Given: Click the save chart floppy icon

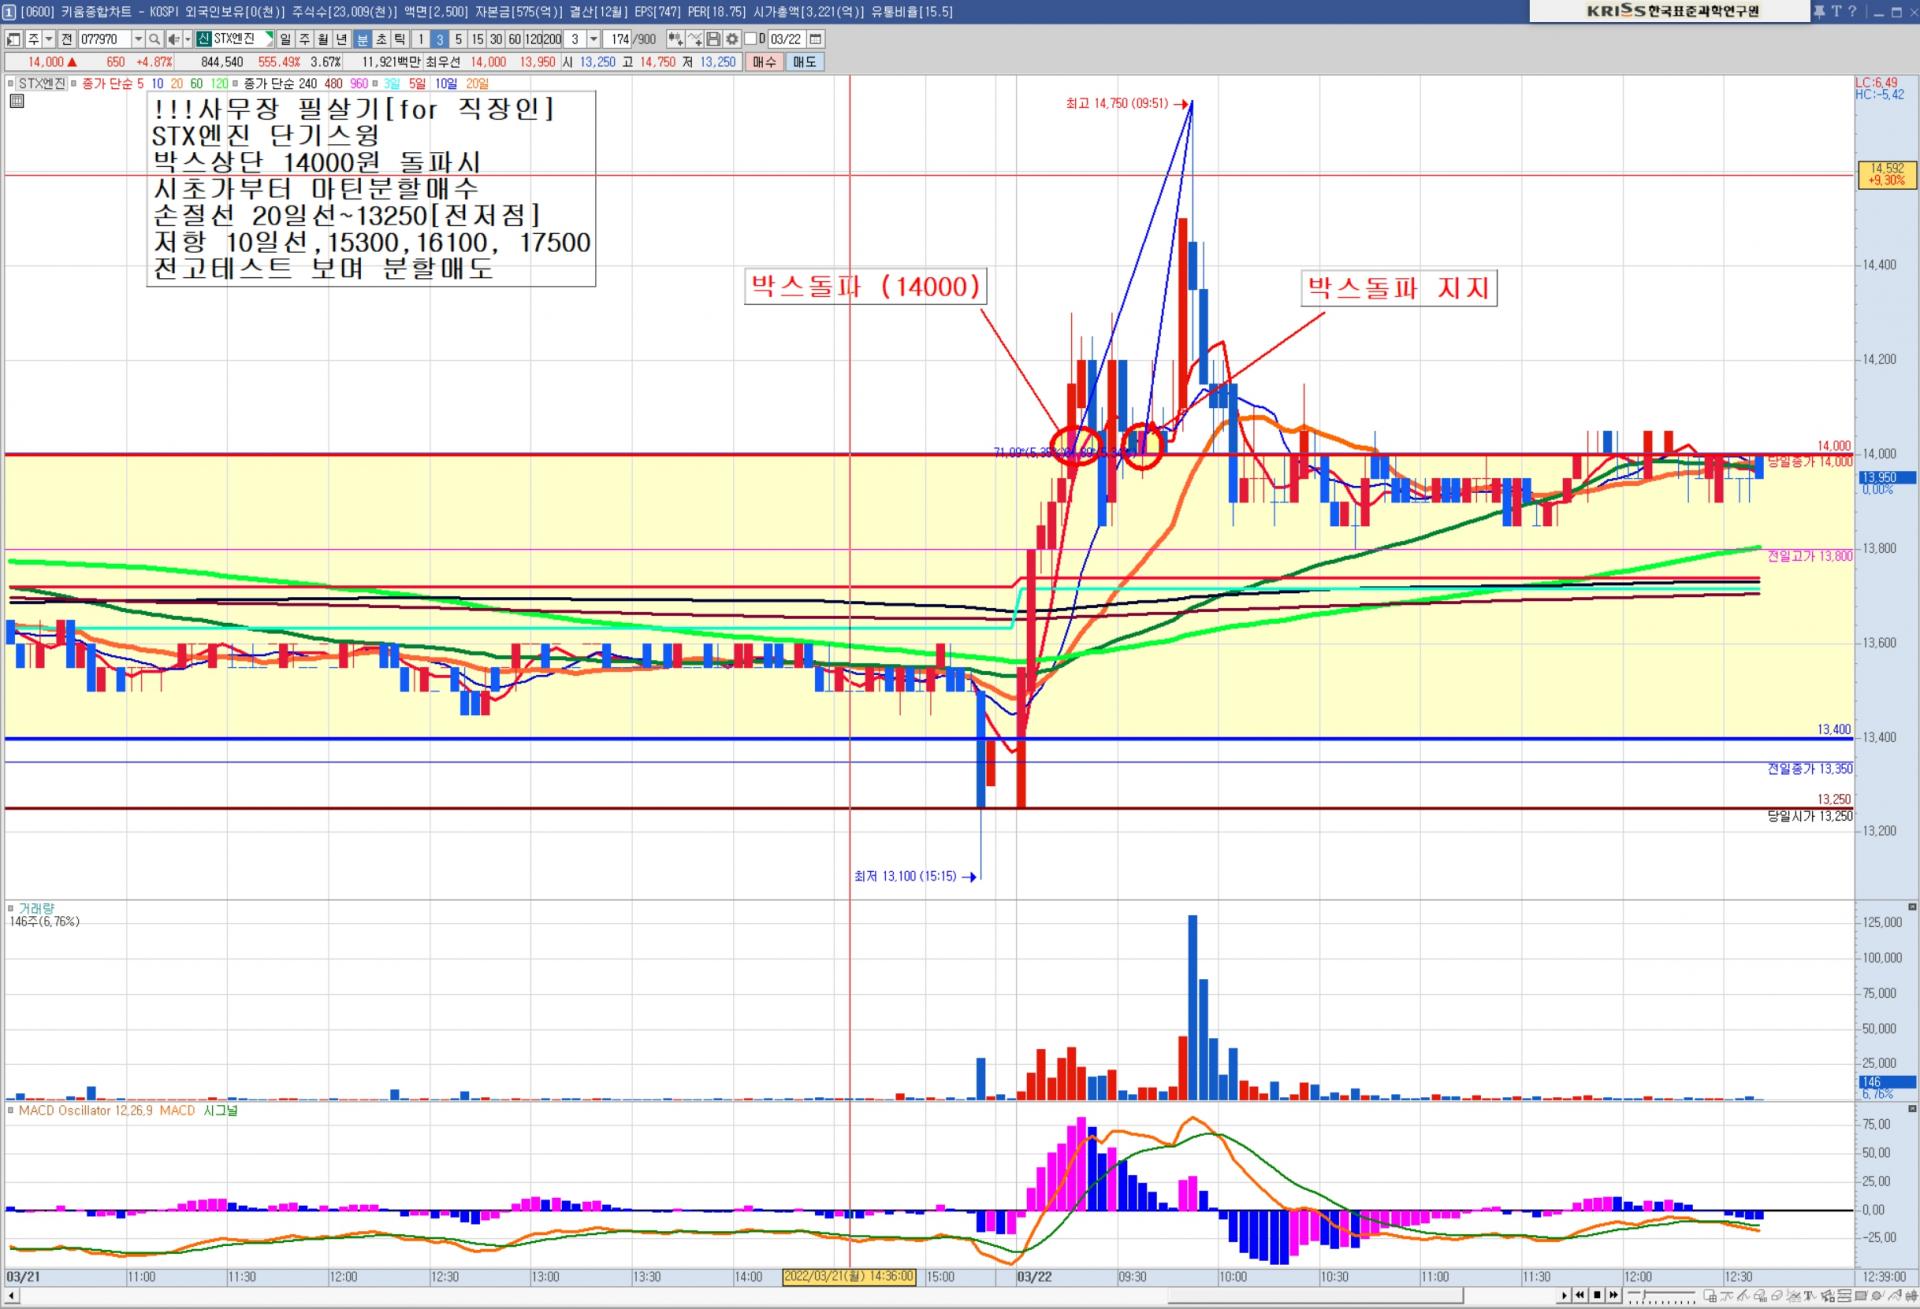Looking at the screenshot, I should pos(713,39).
